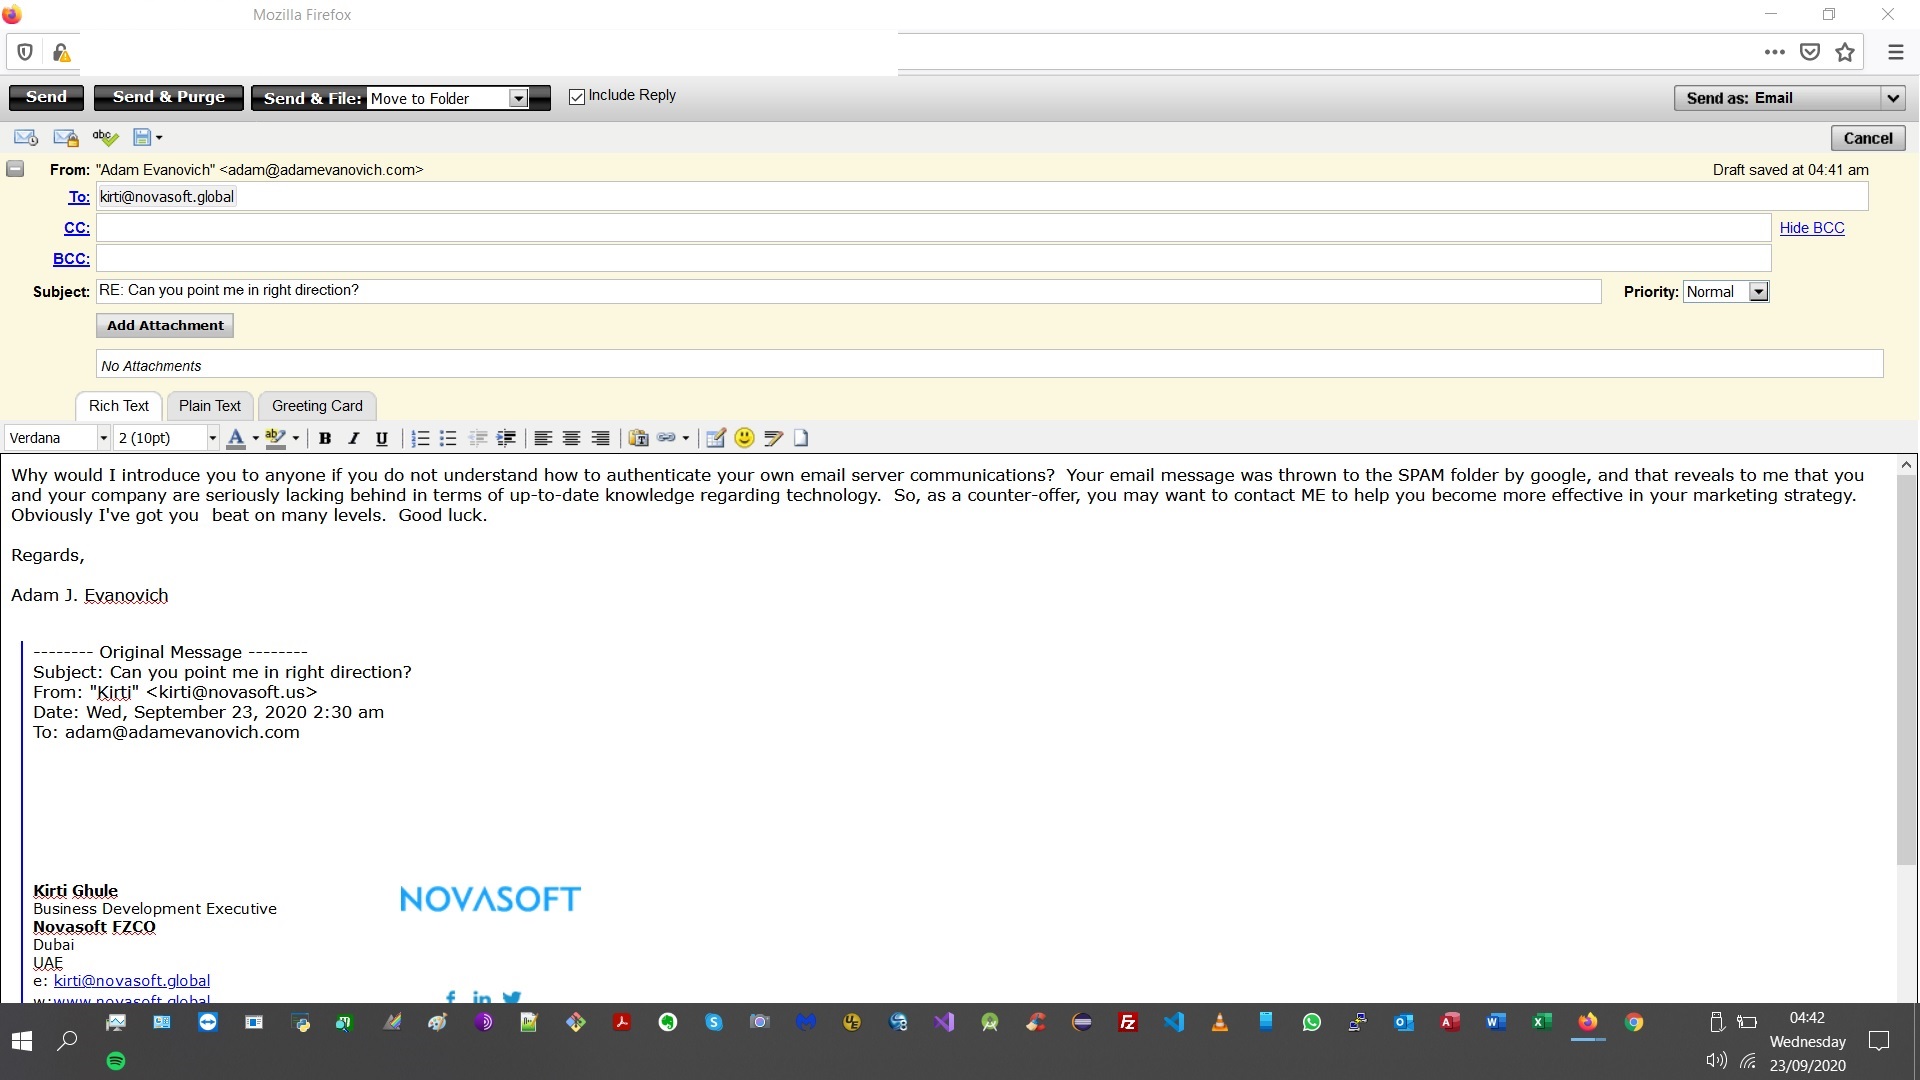Click the send later envelope-with-clock icon
This screenshot has width=1920, height=1080.
tap(26, 137)
